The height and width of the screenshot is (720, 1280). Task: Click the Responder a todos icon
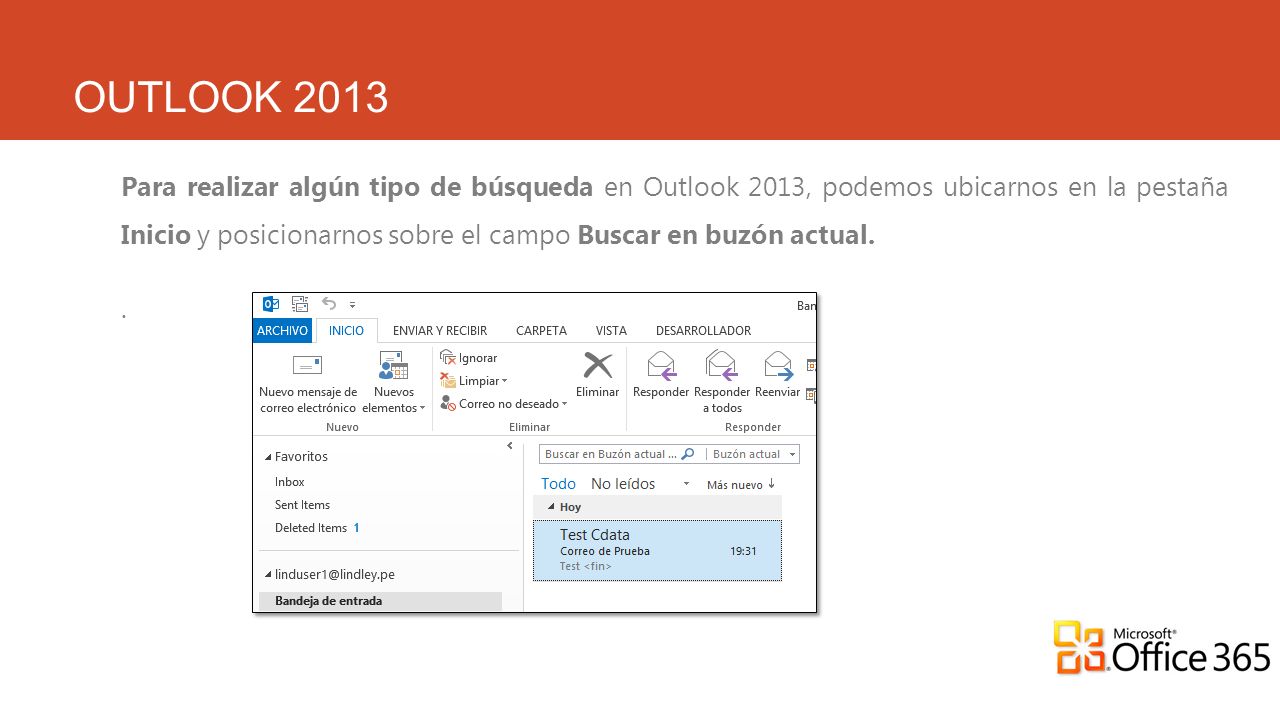pyautogui.click(x=721, y=366)
